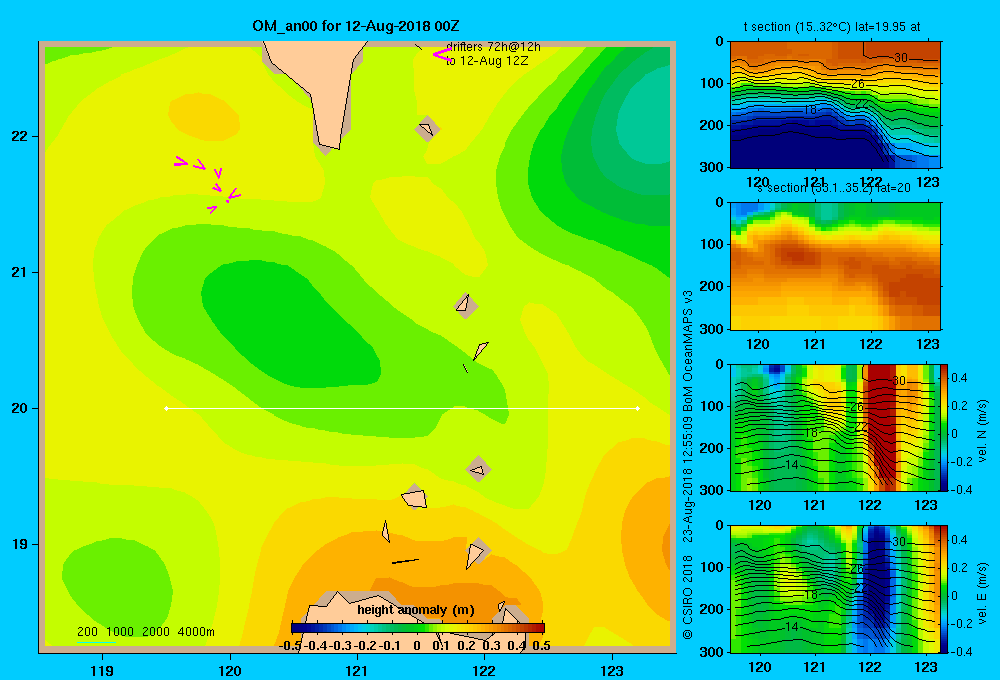Screen dimensions: 1000x680
Task: Click the east endpoint of the white section line
Action: tap(638, 408)
